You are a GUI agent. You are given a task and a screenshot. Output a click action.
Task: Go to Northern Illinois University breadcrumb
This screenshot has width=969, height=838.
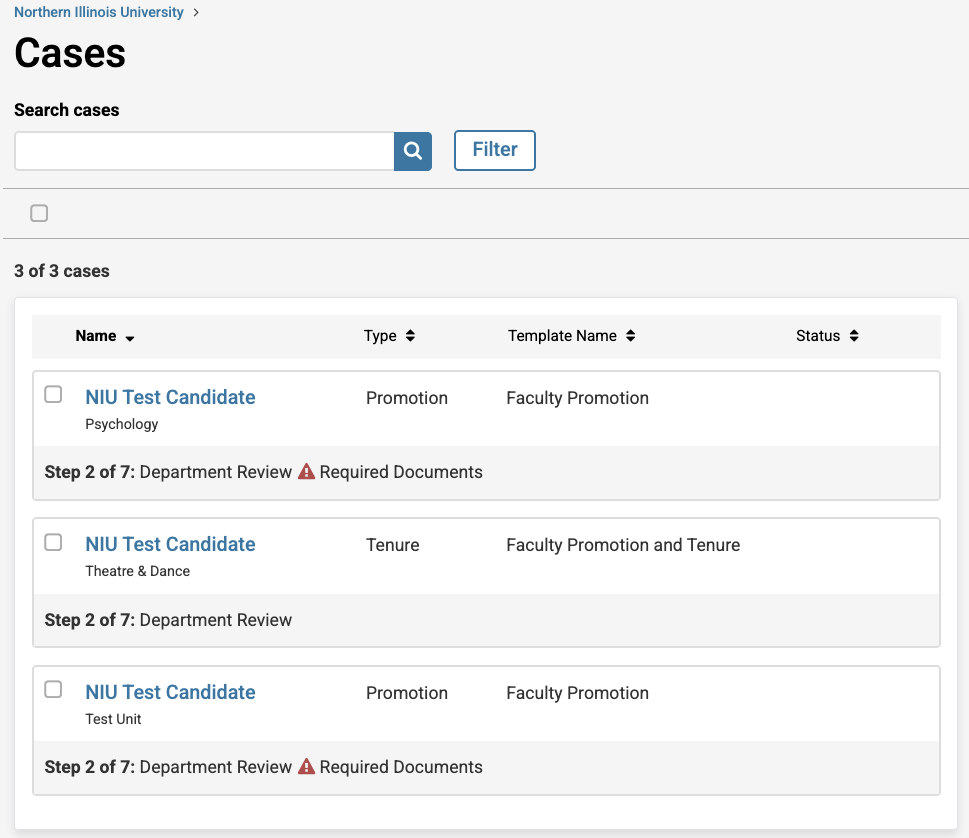pyautogui.click(x=99, y=13)
